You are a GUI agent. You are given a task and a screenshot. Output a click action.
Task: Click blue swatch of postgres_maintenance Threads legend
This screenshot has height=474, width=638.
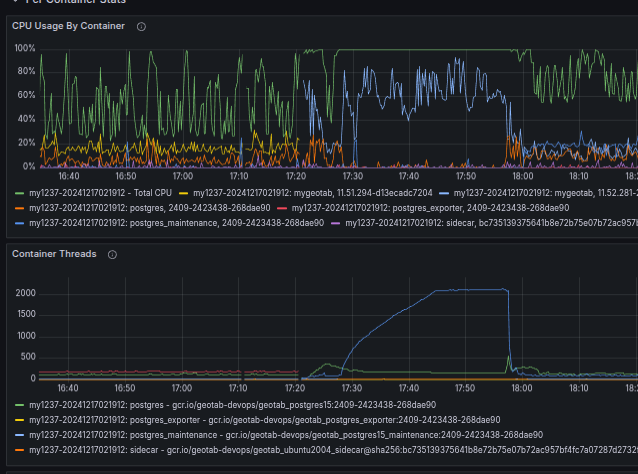20,435
